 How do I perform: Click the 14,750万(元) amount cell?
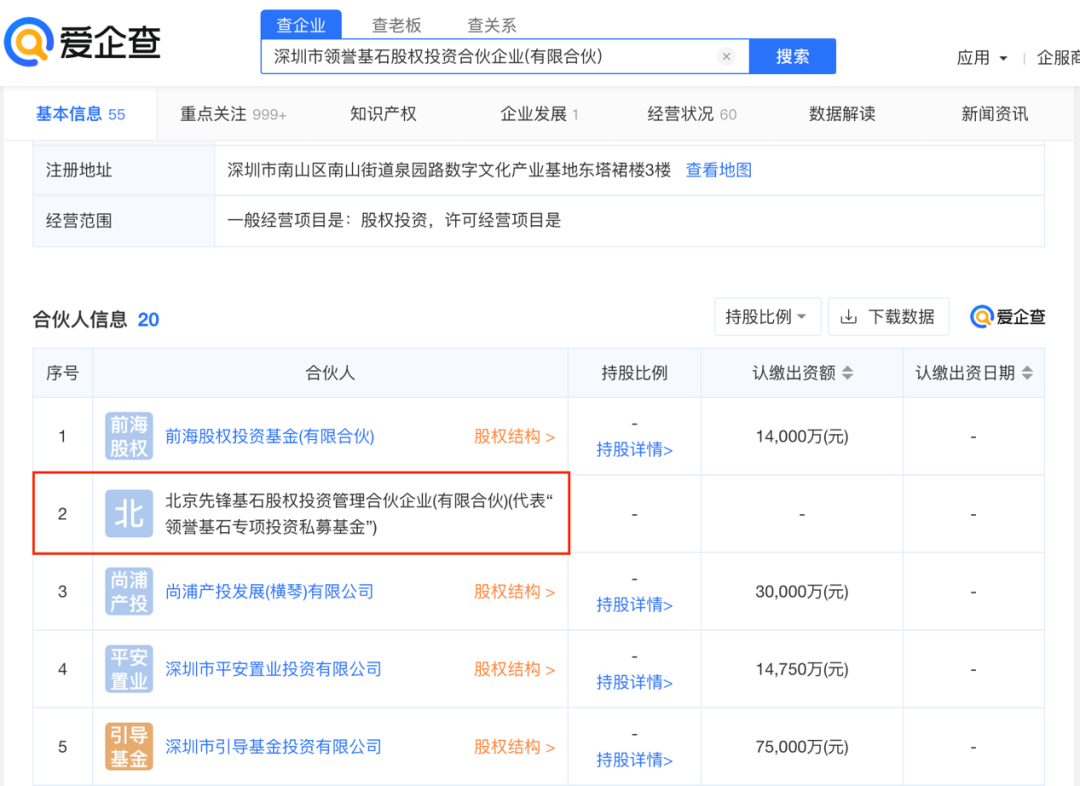[x=802, y=669]
